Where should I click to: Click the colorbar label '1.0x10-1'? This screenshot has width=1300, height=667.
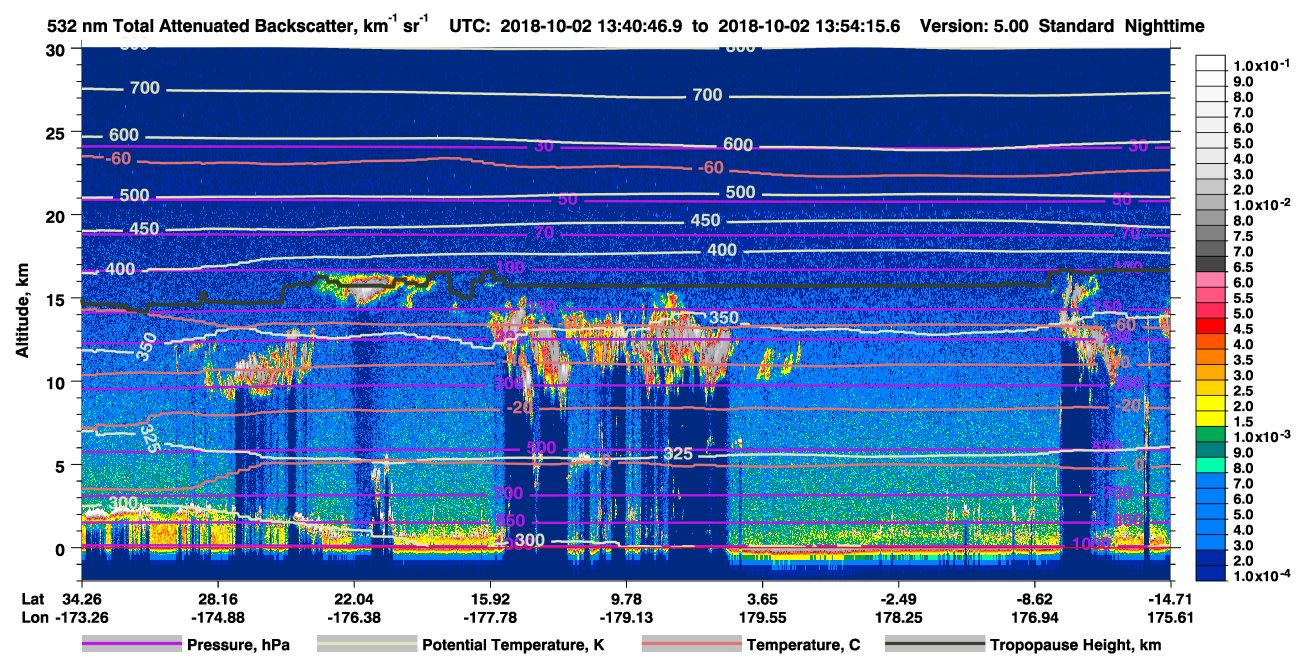coord(1261,64)
